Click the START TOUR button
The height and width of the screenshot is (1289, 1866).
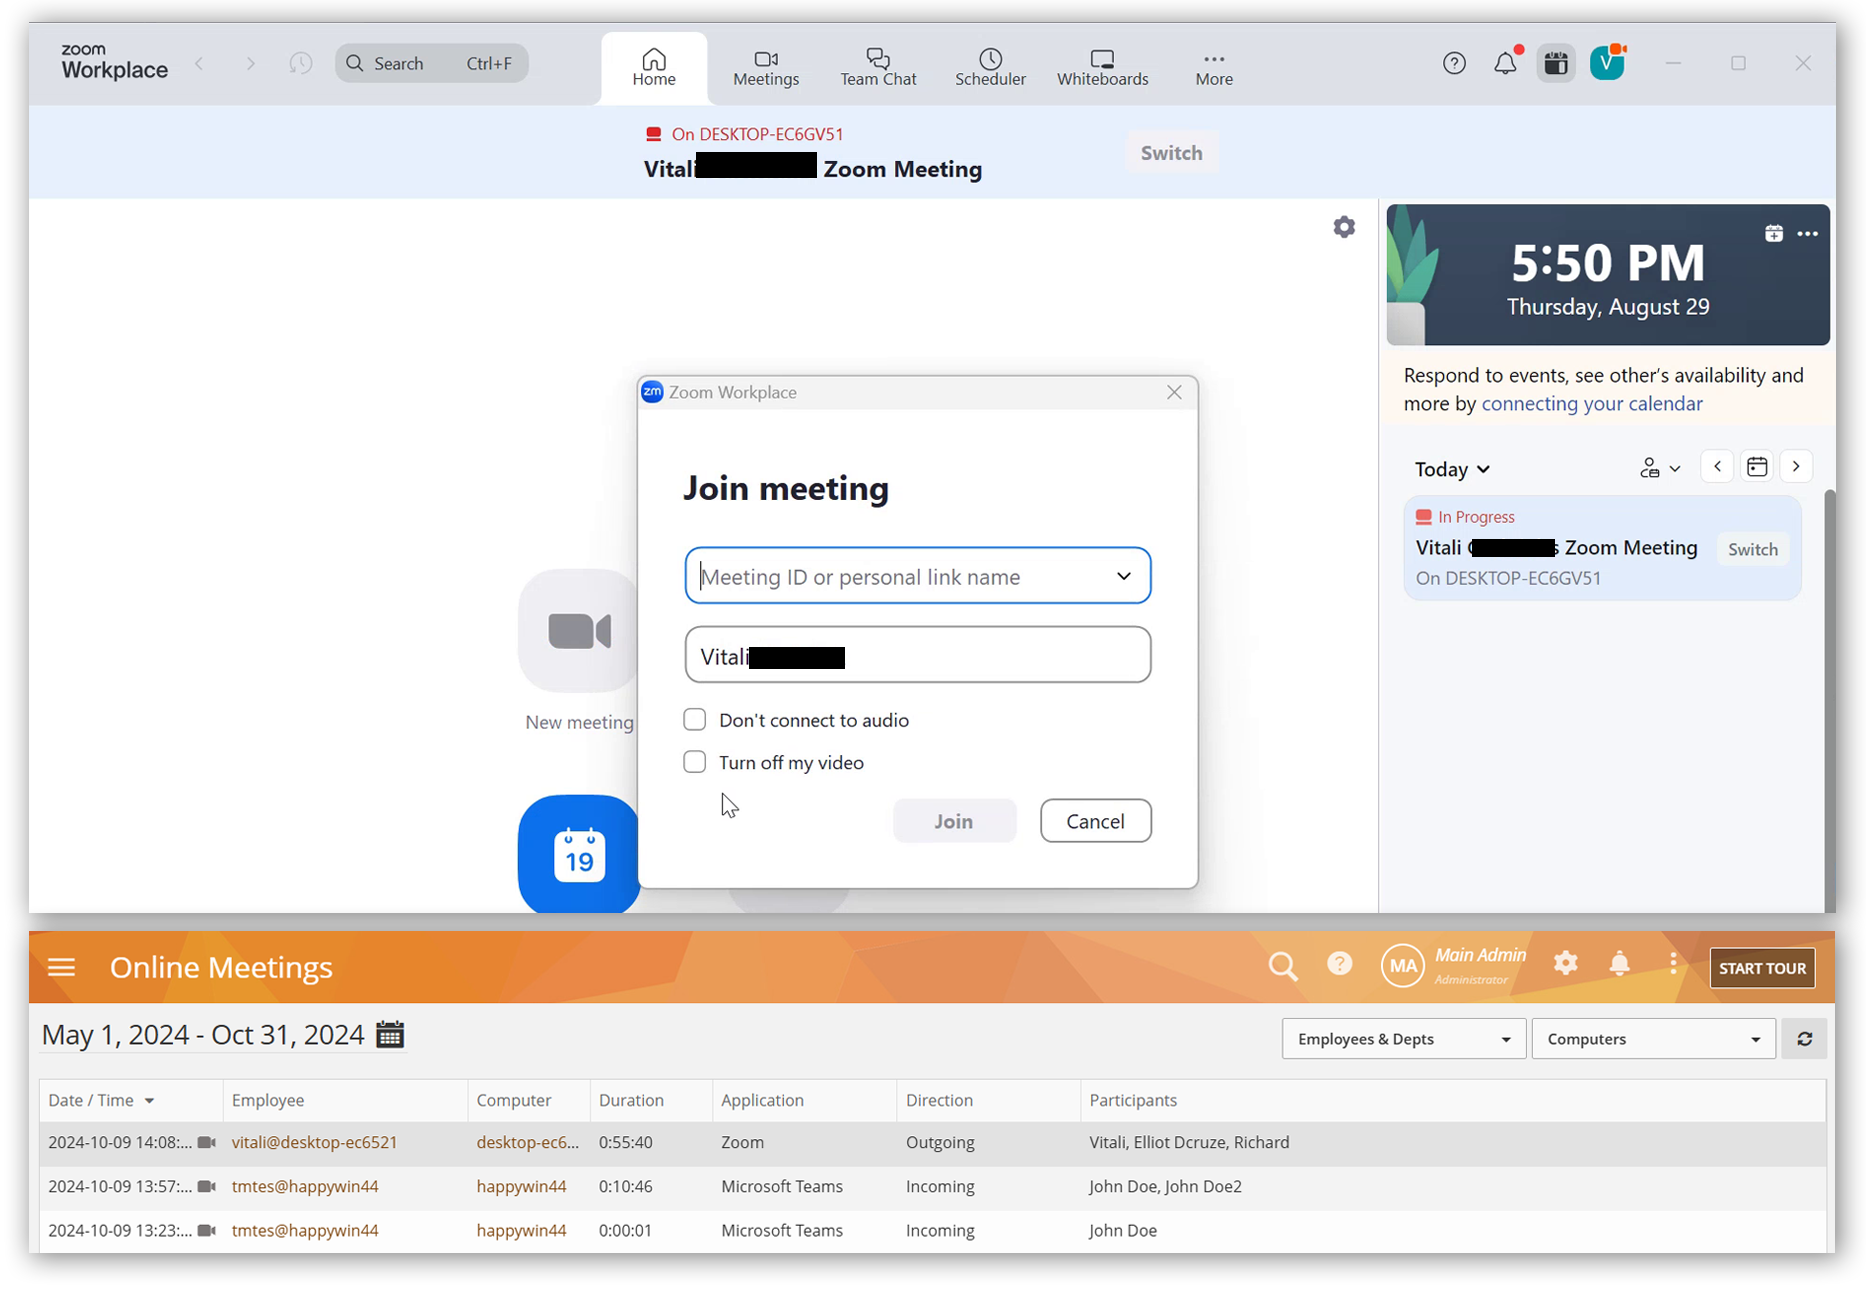point(1762,968)
